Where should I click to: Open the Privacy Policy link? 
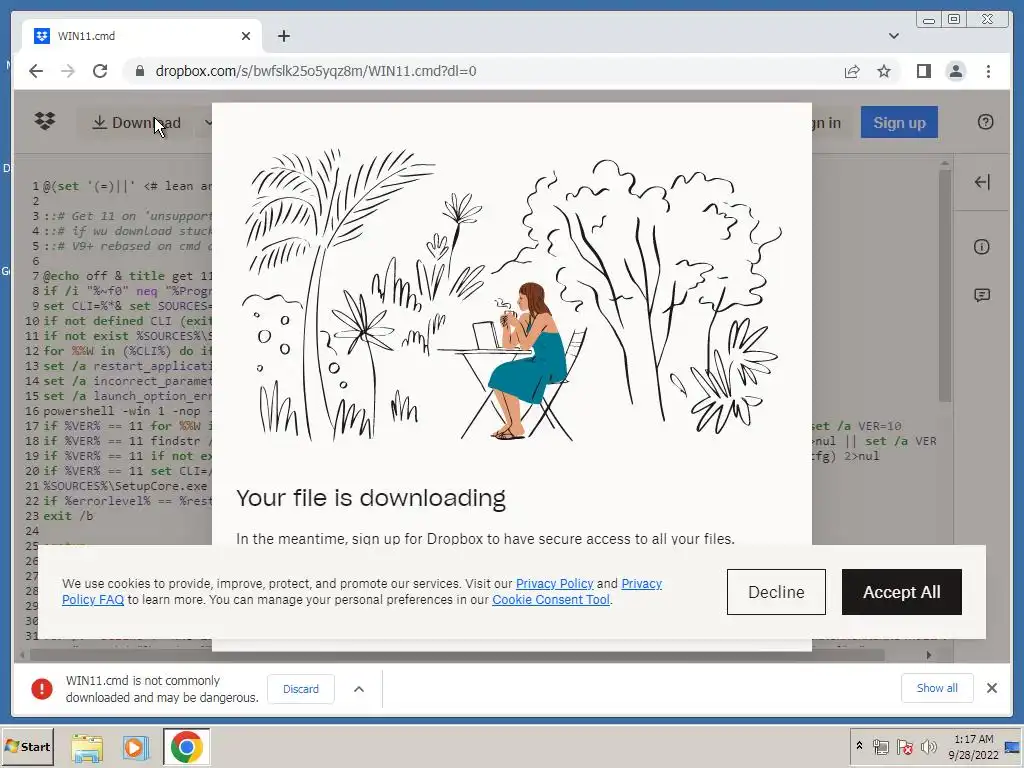pos(554,583)
